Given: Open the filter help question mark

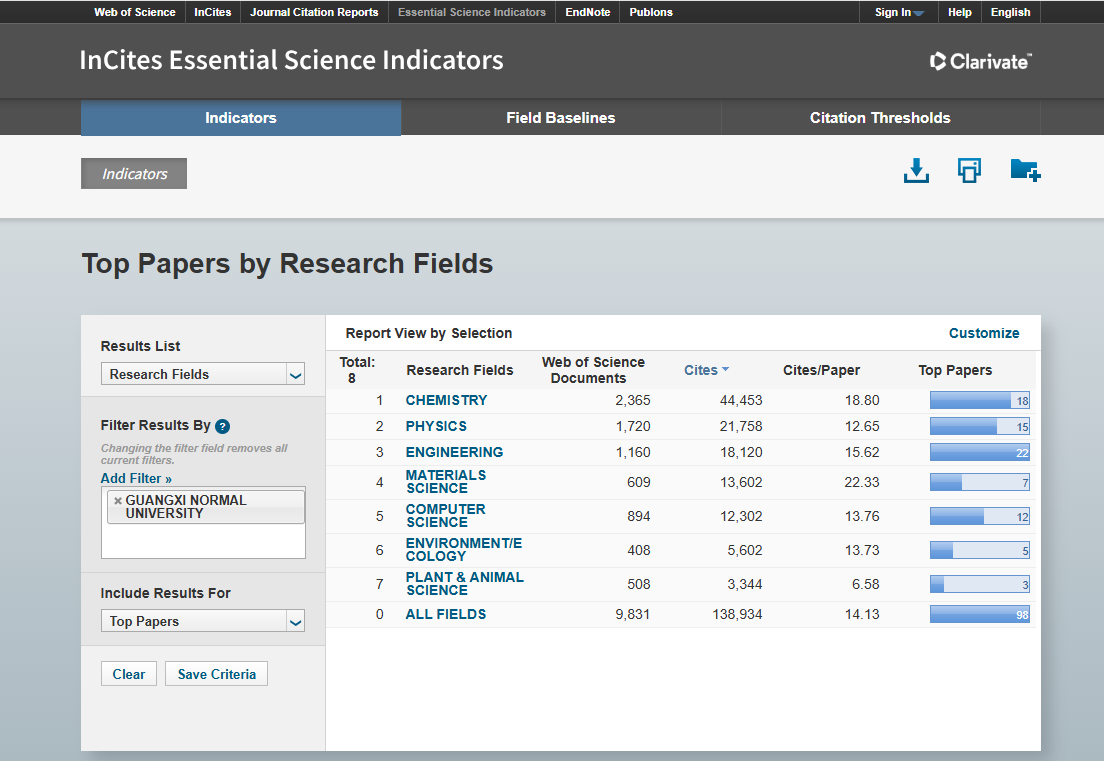Looking at the screenshot, I should coord(222,426).
